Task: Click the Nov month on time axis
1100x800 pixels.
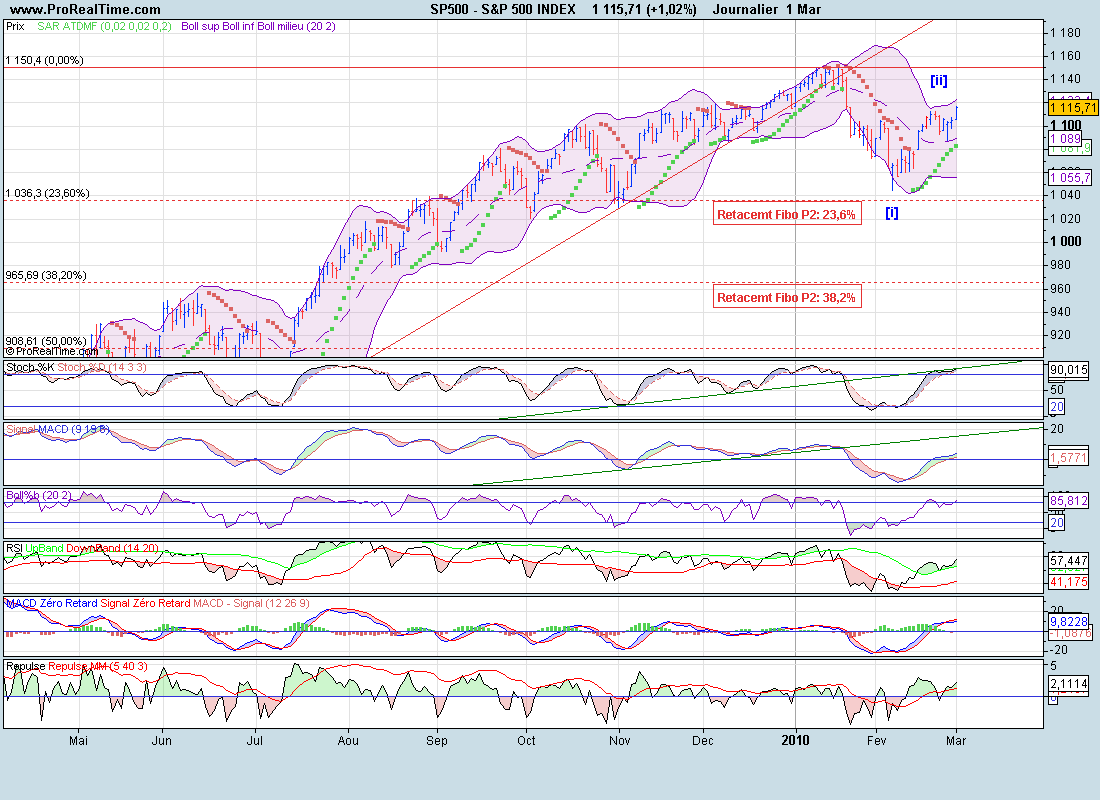Action: point(619,740)
